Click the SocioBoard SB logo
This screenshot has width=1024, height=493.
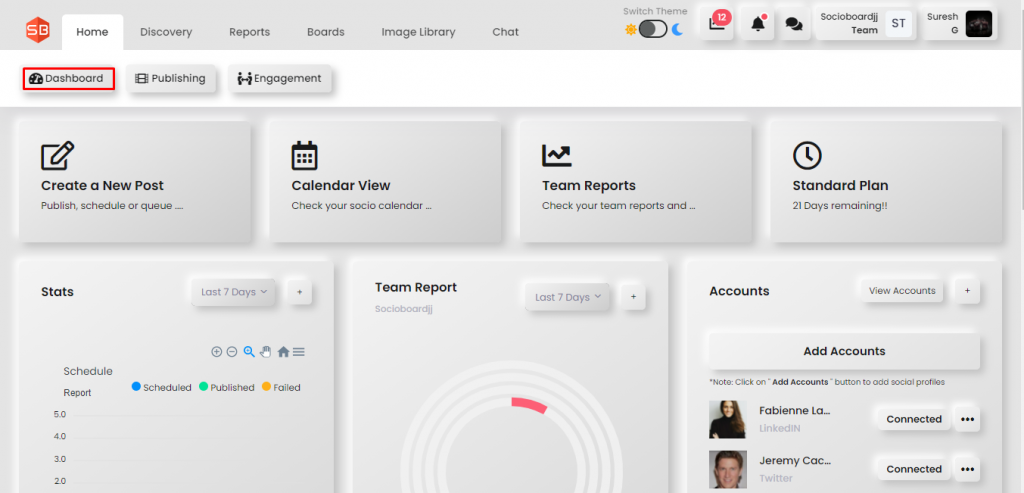pyautogui.click(x=38, y=31)
